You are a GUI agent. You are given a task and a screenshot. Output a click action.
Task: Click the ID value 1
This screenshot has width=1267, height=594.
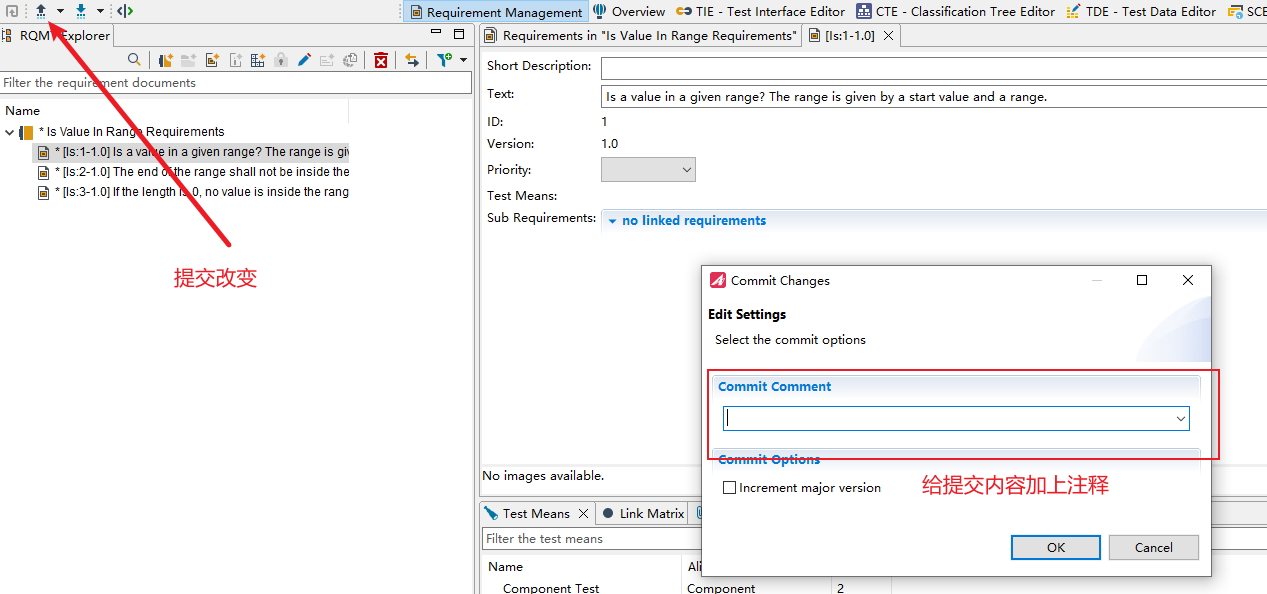[x=604, y=121]
